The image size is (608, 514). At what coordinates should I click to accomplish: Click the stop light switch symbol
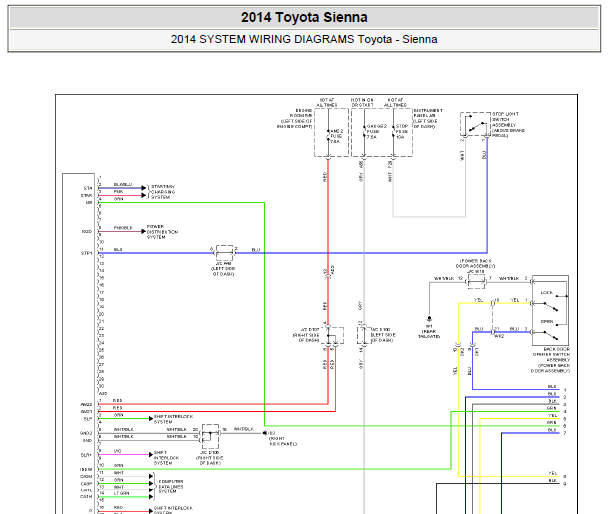475,124
